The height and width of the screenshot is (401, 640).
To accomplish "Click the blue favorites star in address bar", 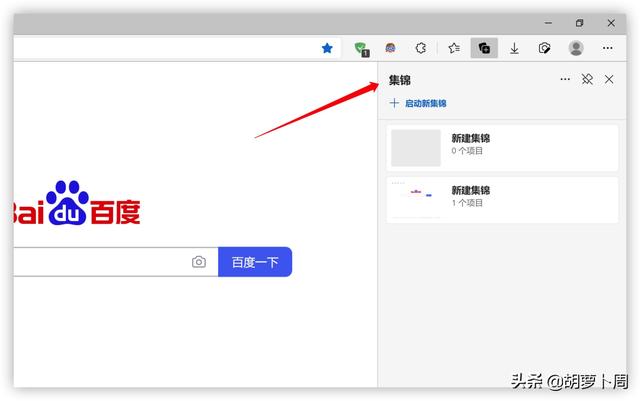I will 327,48.
